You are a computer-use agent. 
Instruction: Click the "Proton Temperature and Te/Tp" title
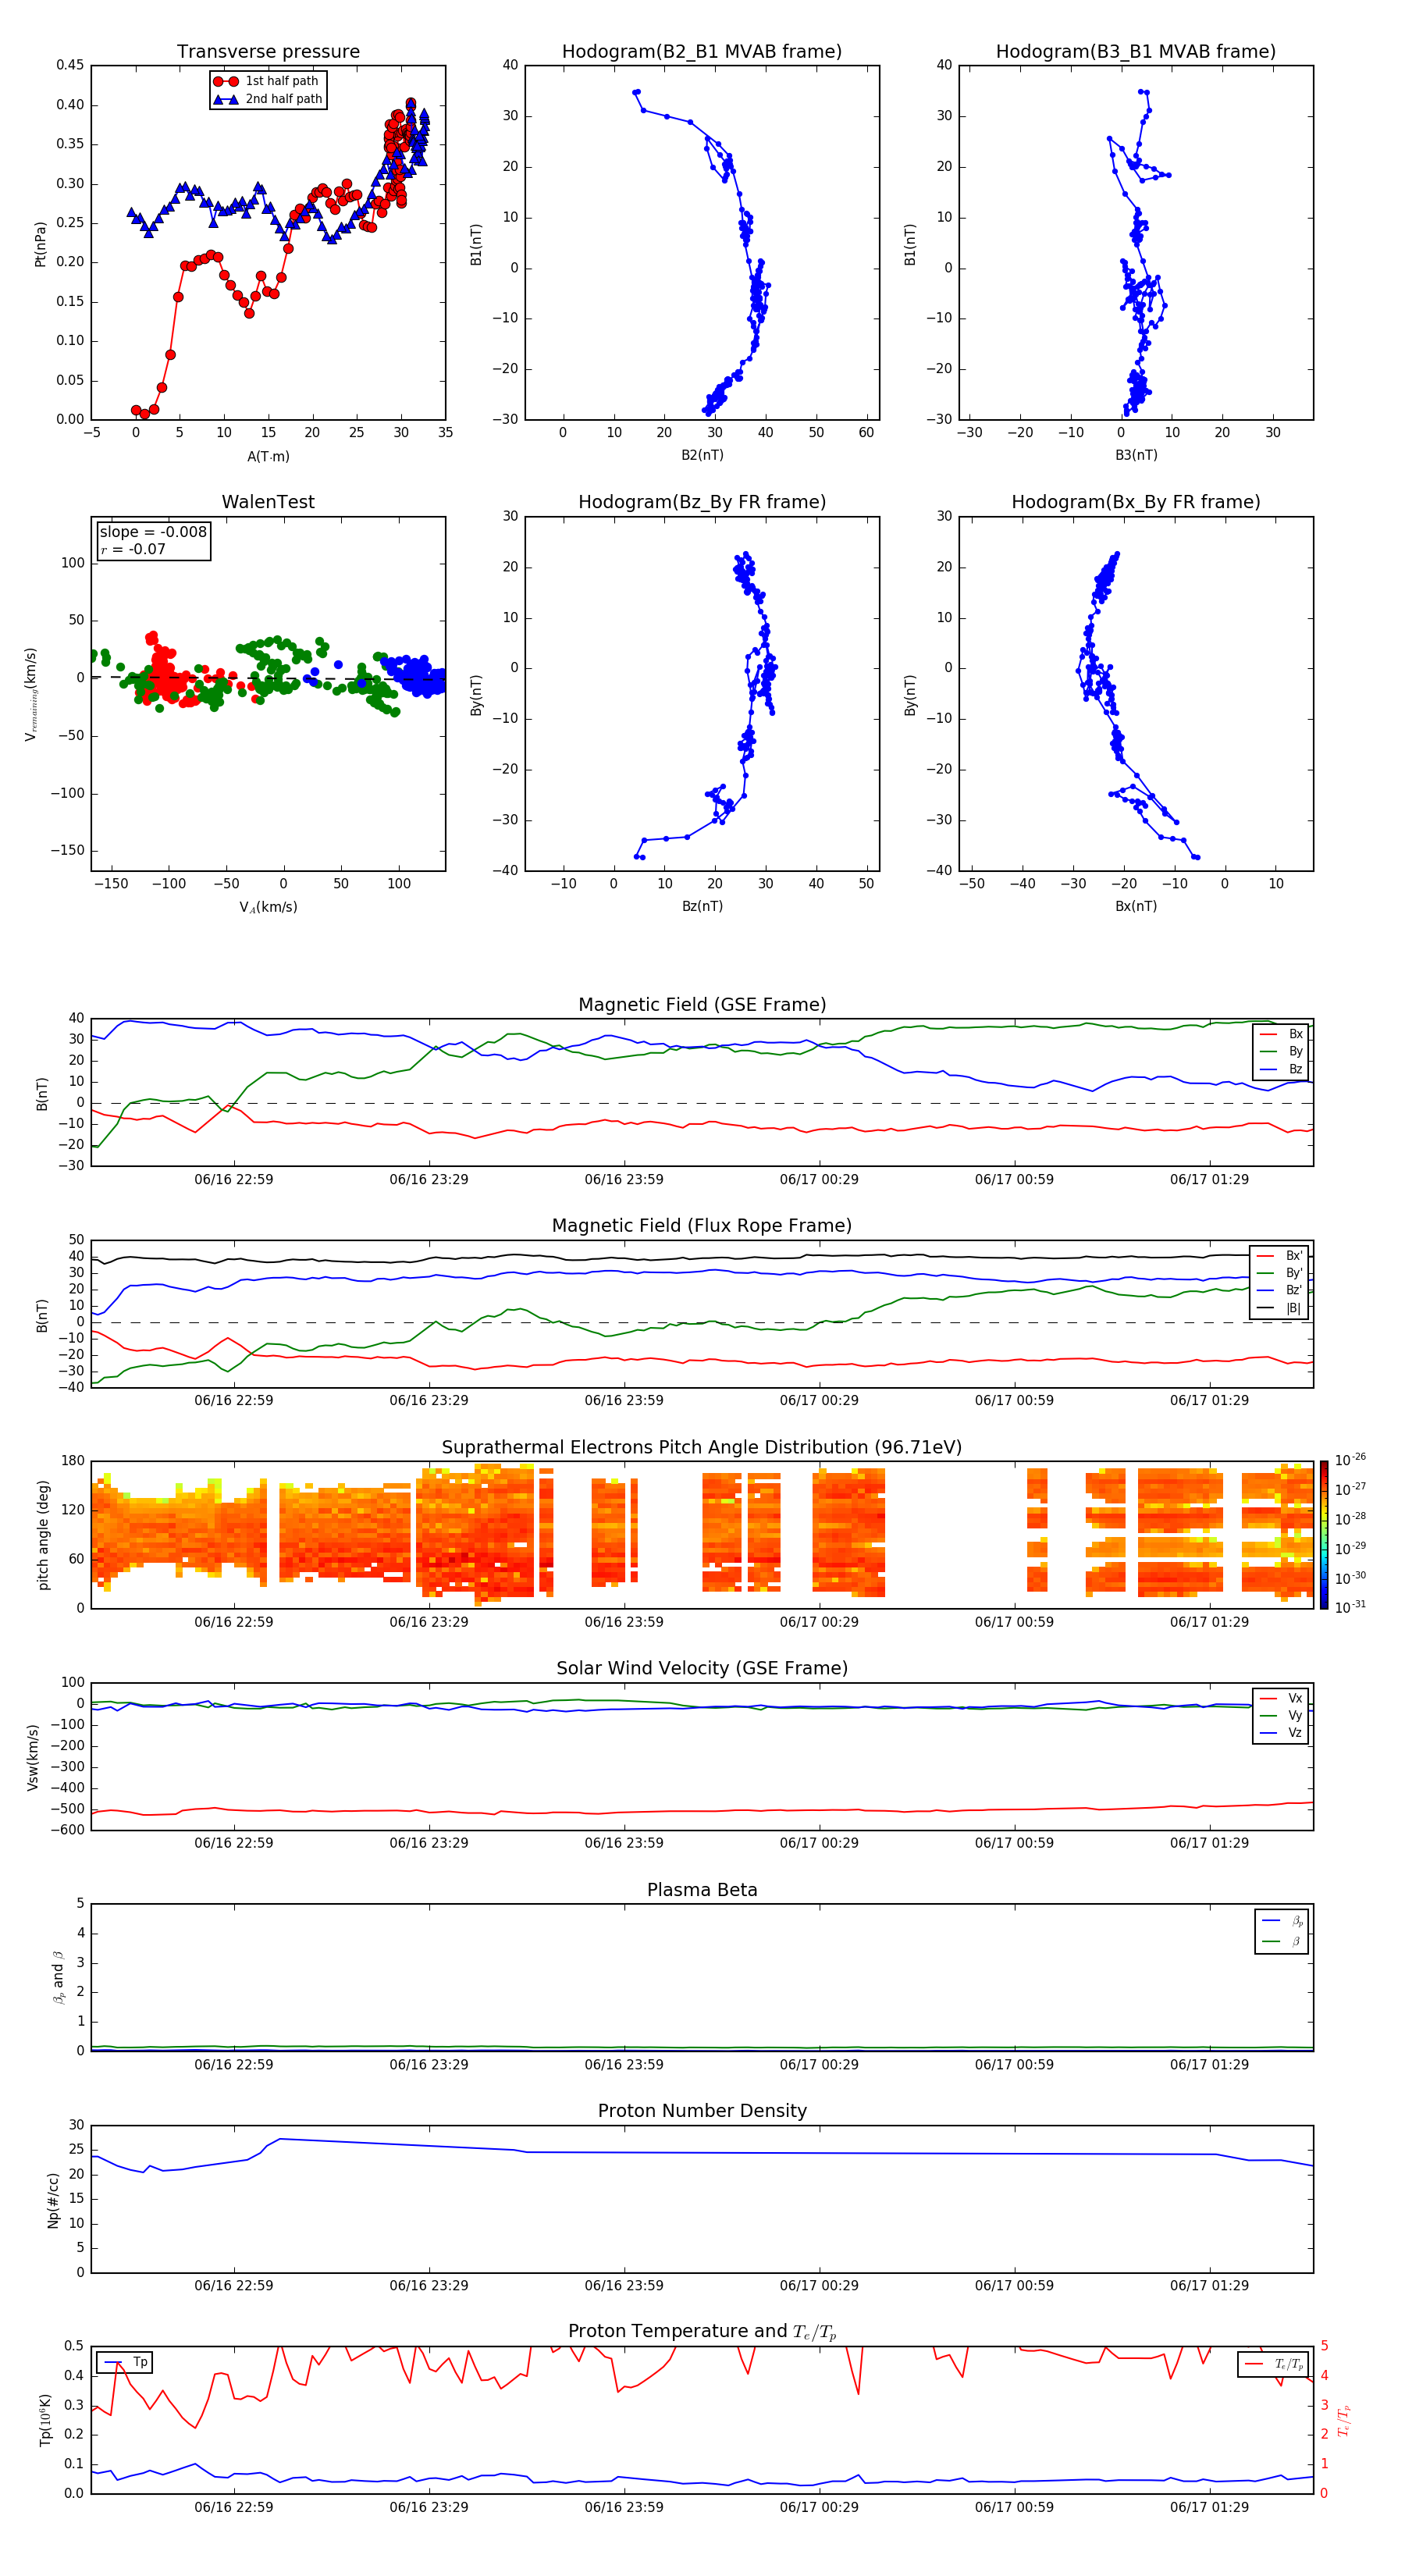702,2332
